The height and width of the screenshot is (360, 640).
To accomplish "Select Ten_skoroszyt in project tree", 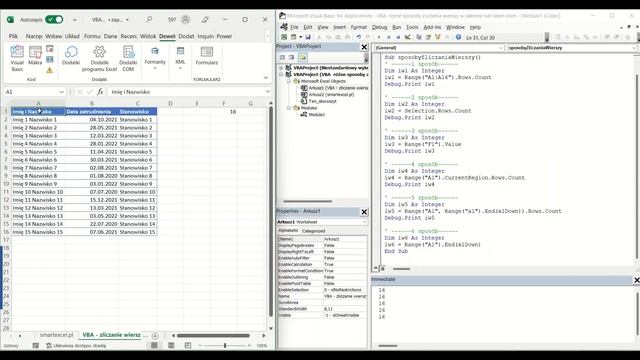I will tap(322, 101).
